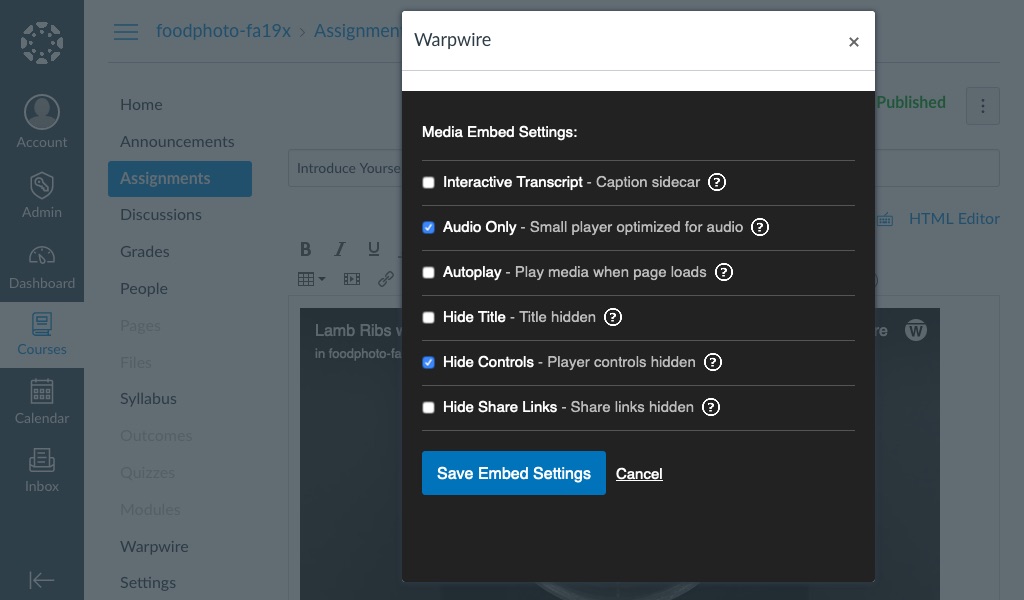
Task: Toggle the hamburger course menu
Action: (x=125, y=31)
